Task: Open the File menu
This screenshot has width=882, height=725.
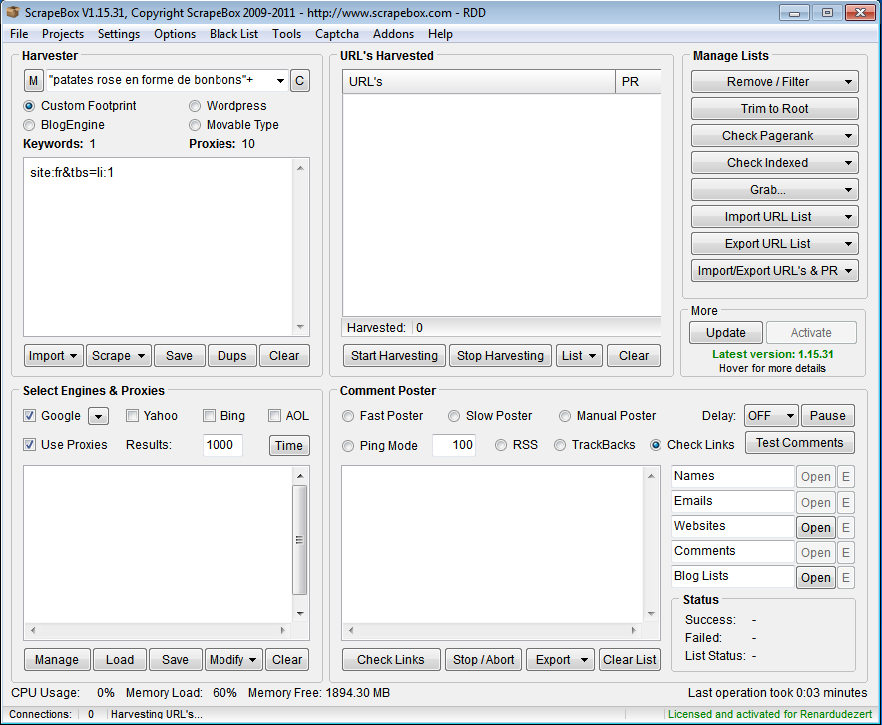Action: pos(19,34)
